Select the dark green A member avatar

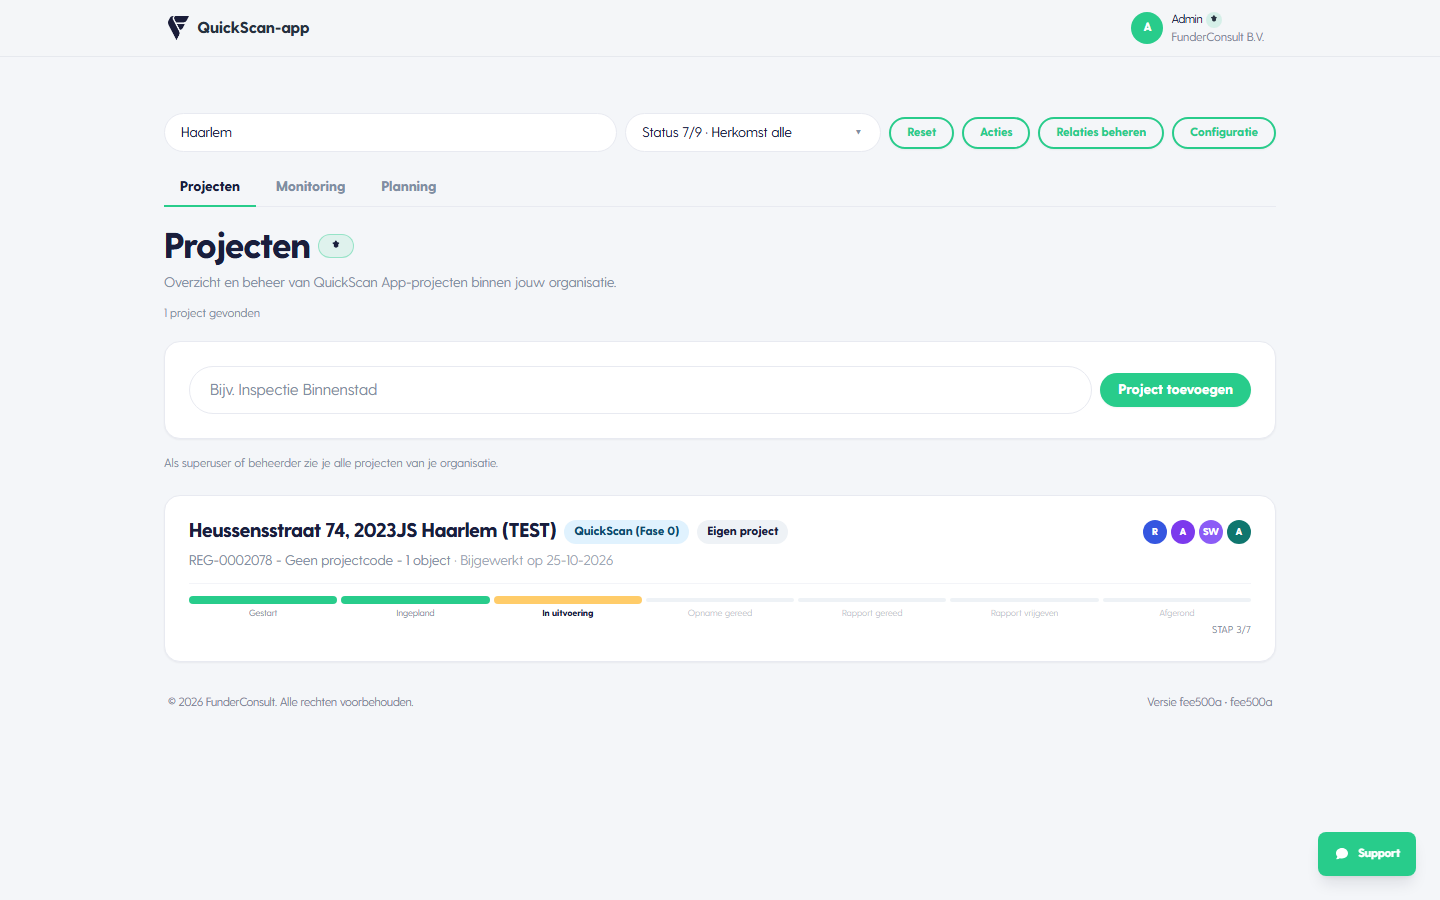[x=1239, y=532]
